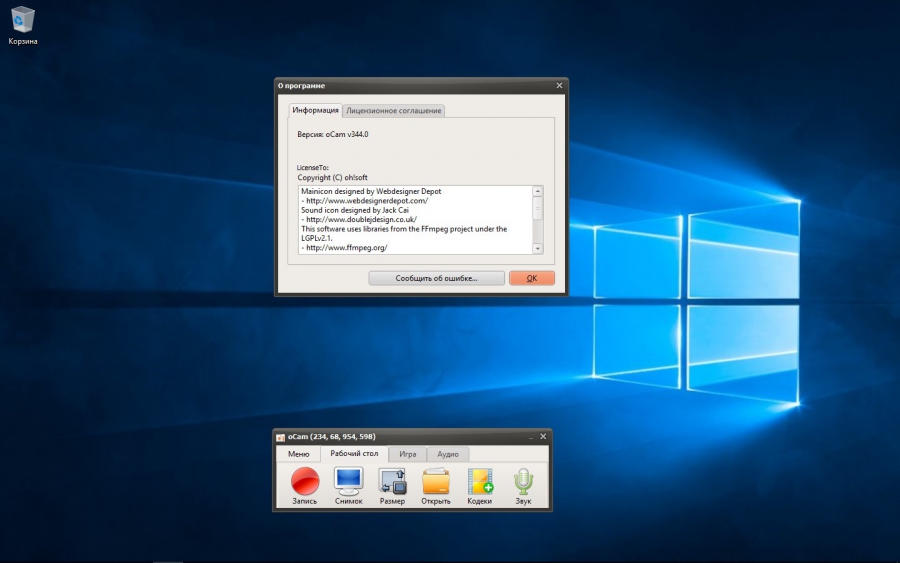900x563 pixels.
Task: Click the red Запись record button
Action: click(x=304, y=481)
